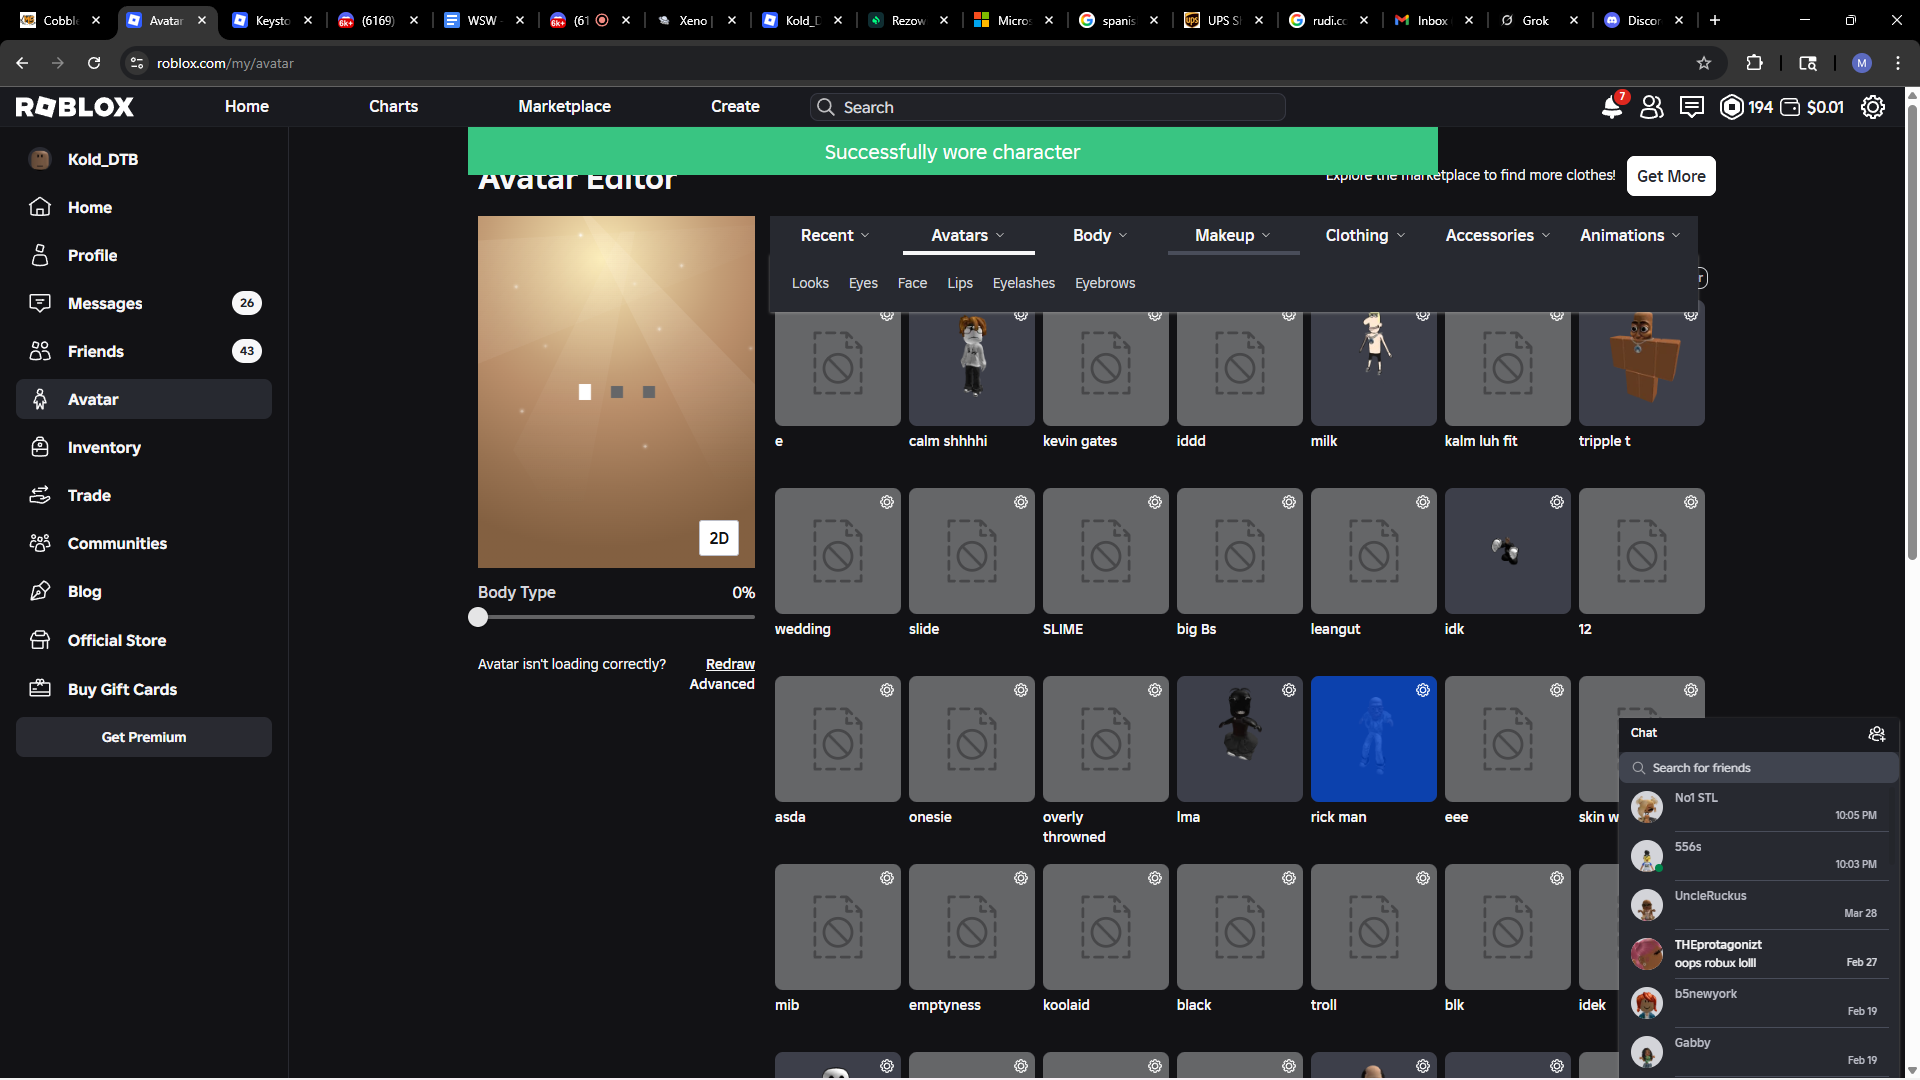Open the Communities sidebar item
Viewport: 1920px width, 1080px height.
point(144,543)
